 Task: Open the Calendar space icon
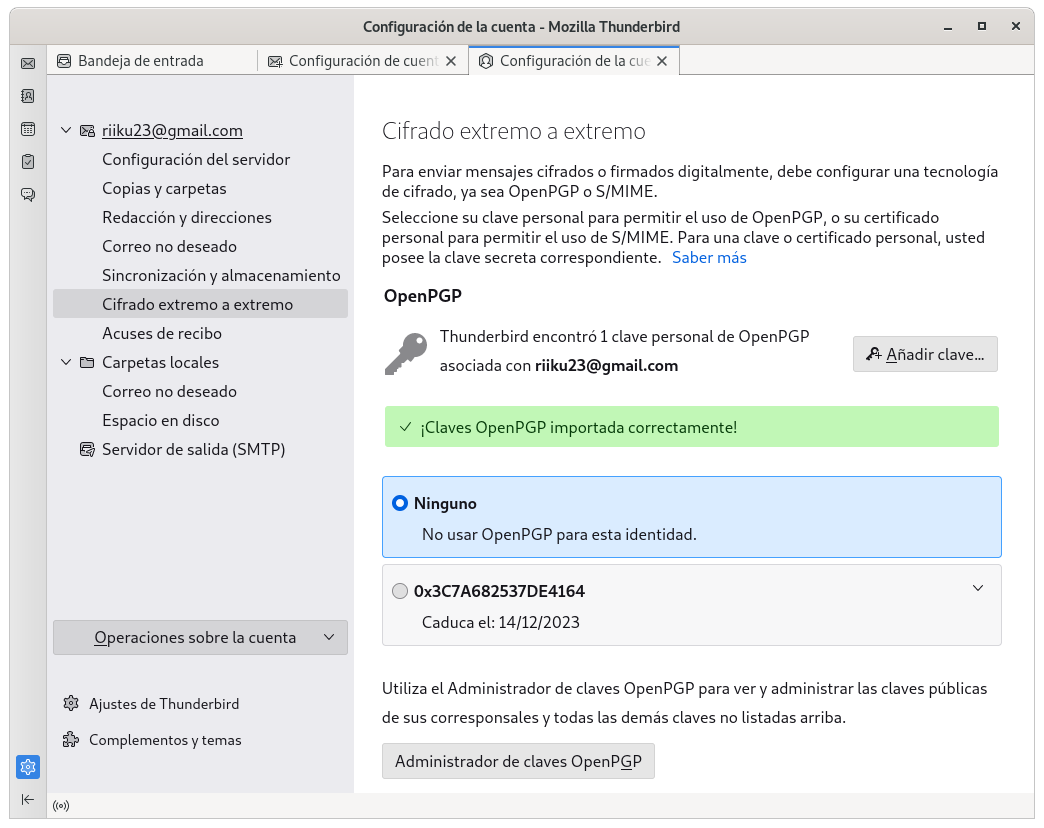(x=28, y=129)
